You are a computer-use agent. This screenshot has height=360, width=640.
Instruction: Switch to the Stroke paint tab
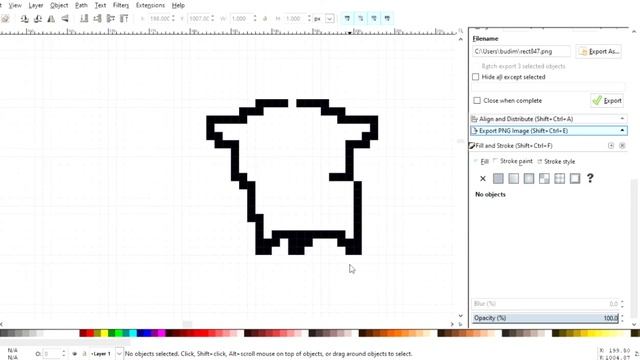pos(513,162)
